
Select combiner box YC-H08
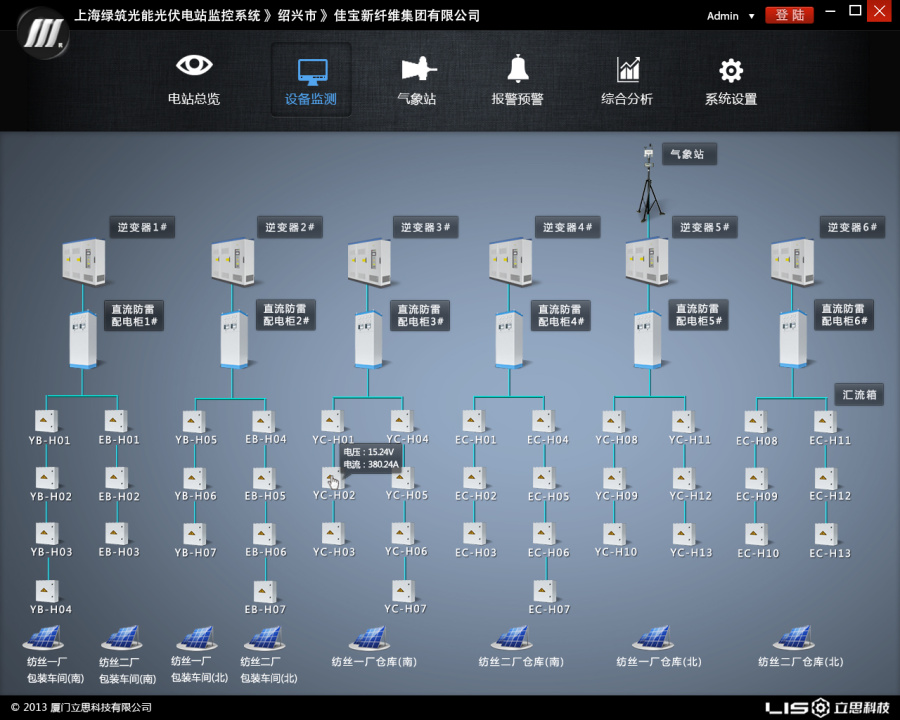tap(614, 421)
